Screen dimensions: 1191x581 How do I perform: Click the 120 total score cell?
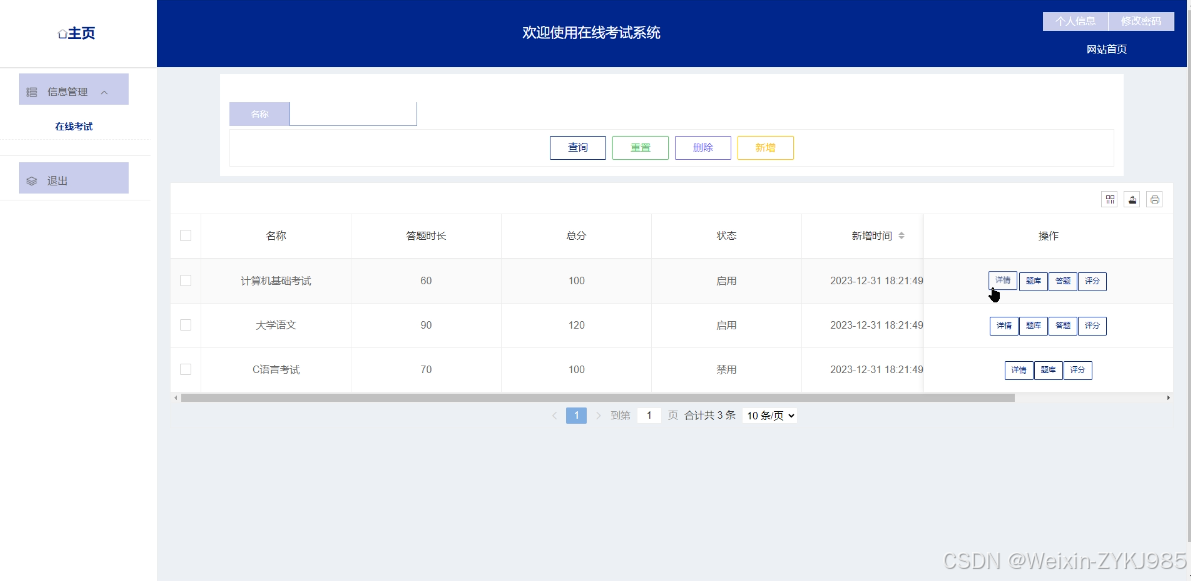click(577, 325)
